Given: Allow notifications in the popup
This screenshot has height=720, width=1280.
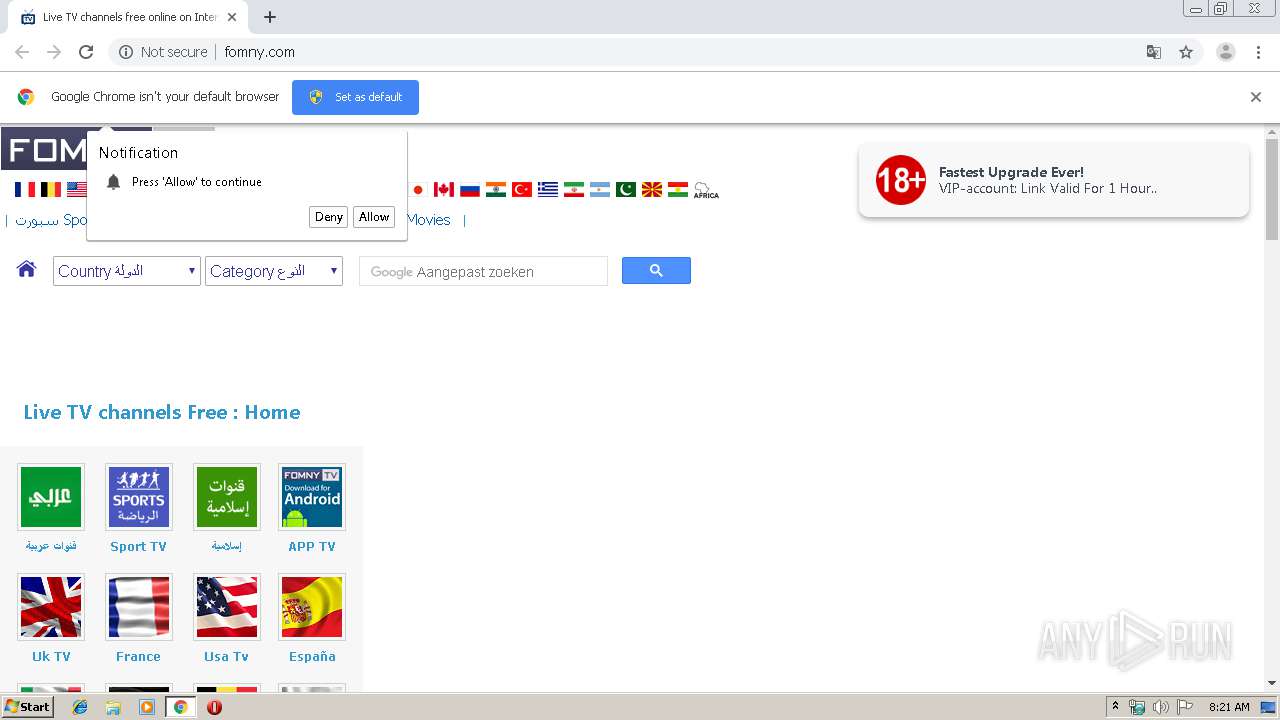Looking at the screenshot, I should (x=374, y=217).
